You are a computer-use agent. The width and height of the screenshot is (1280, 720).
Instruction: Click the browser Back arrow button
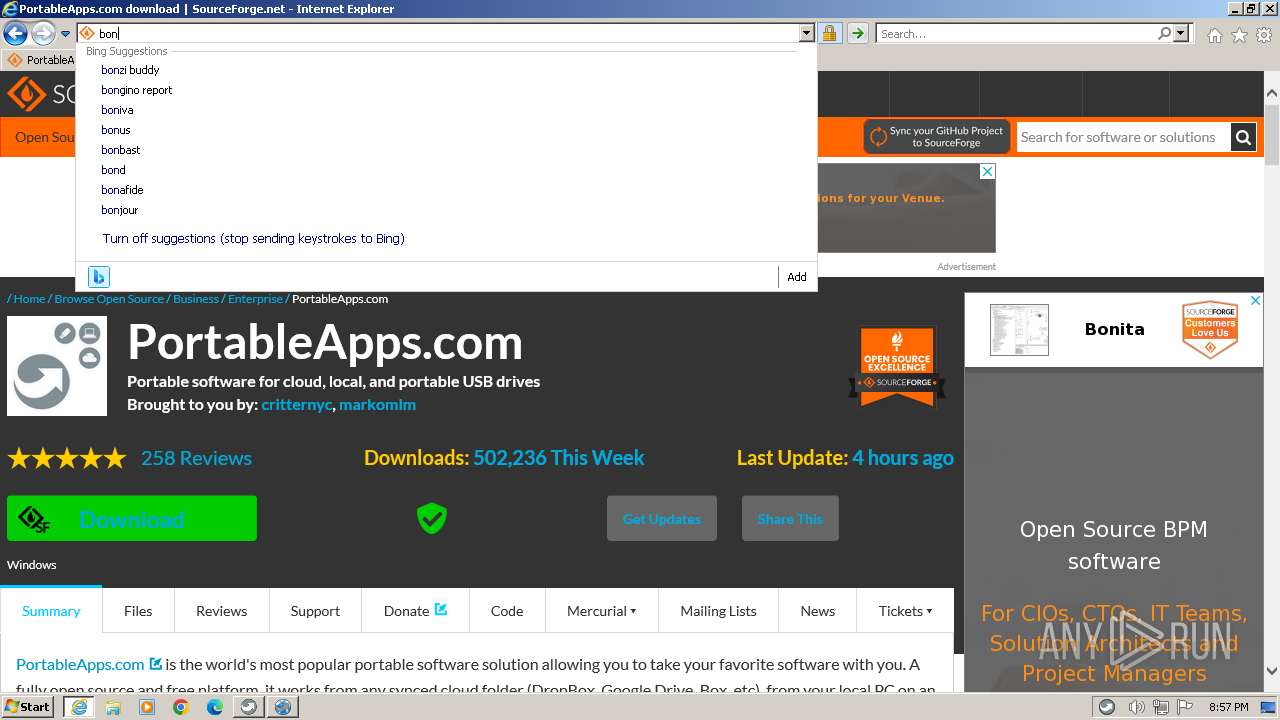[x=15, y=34]
